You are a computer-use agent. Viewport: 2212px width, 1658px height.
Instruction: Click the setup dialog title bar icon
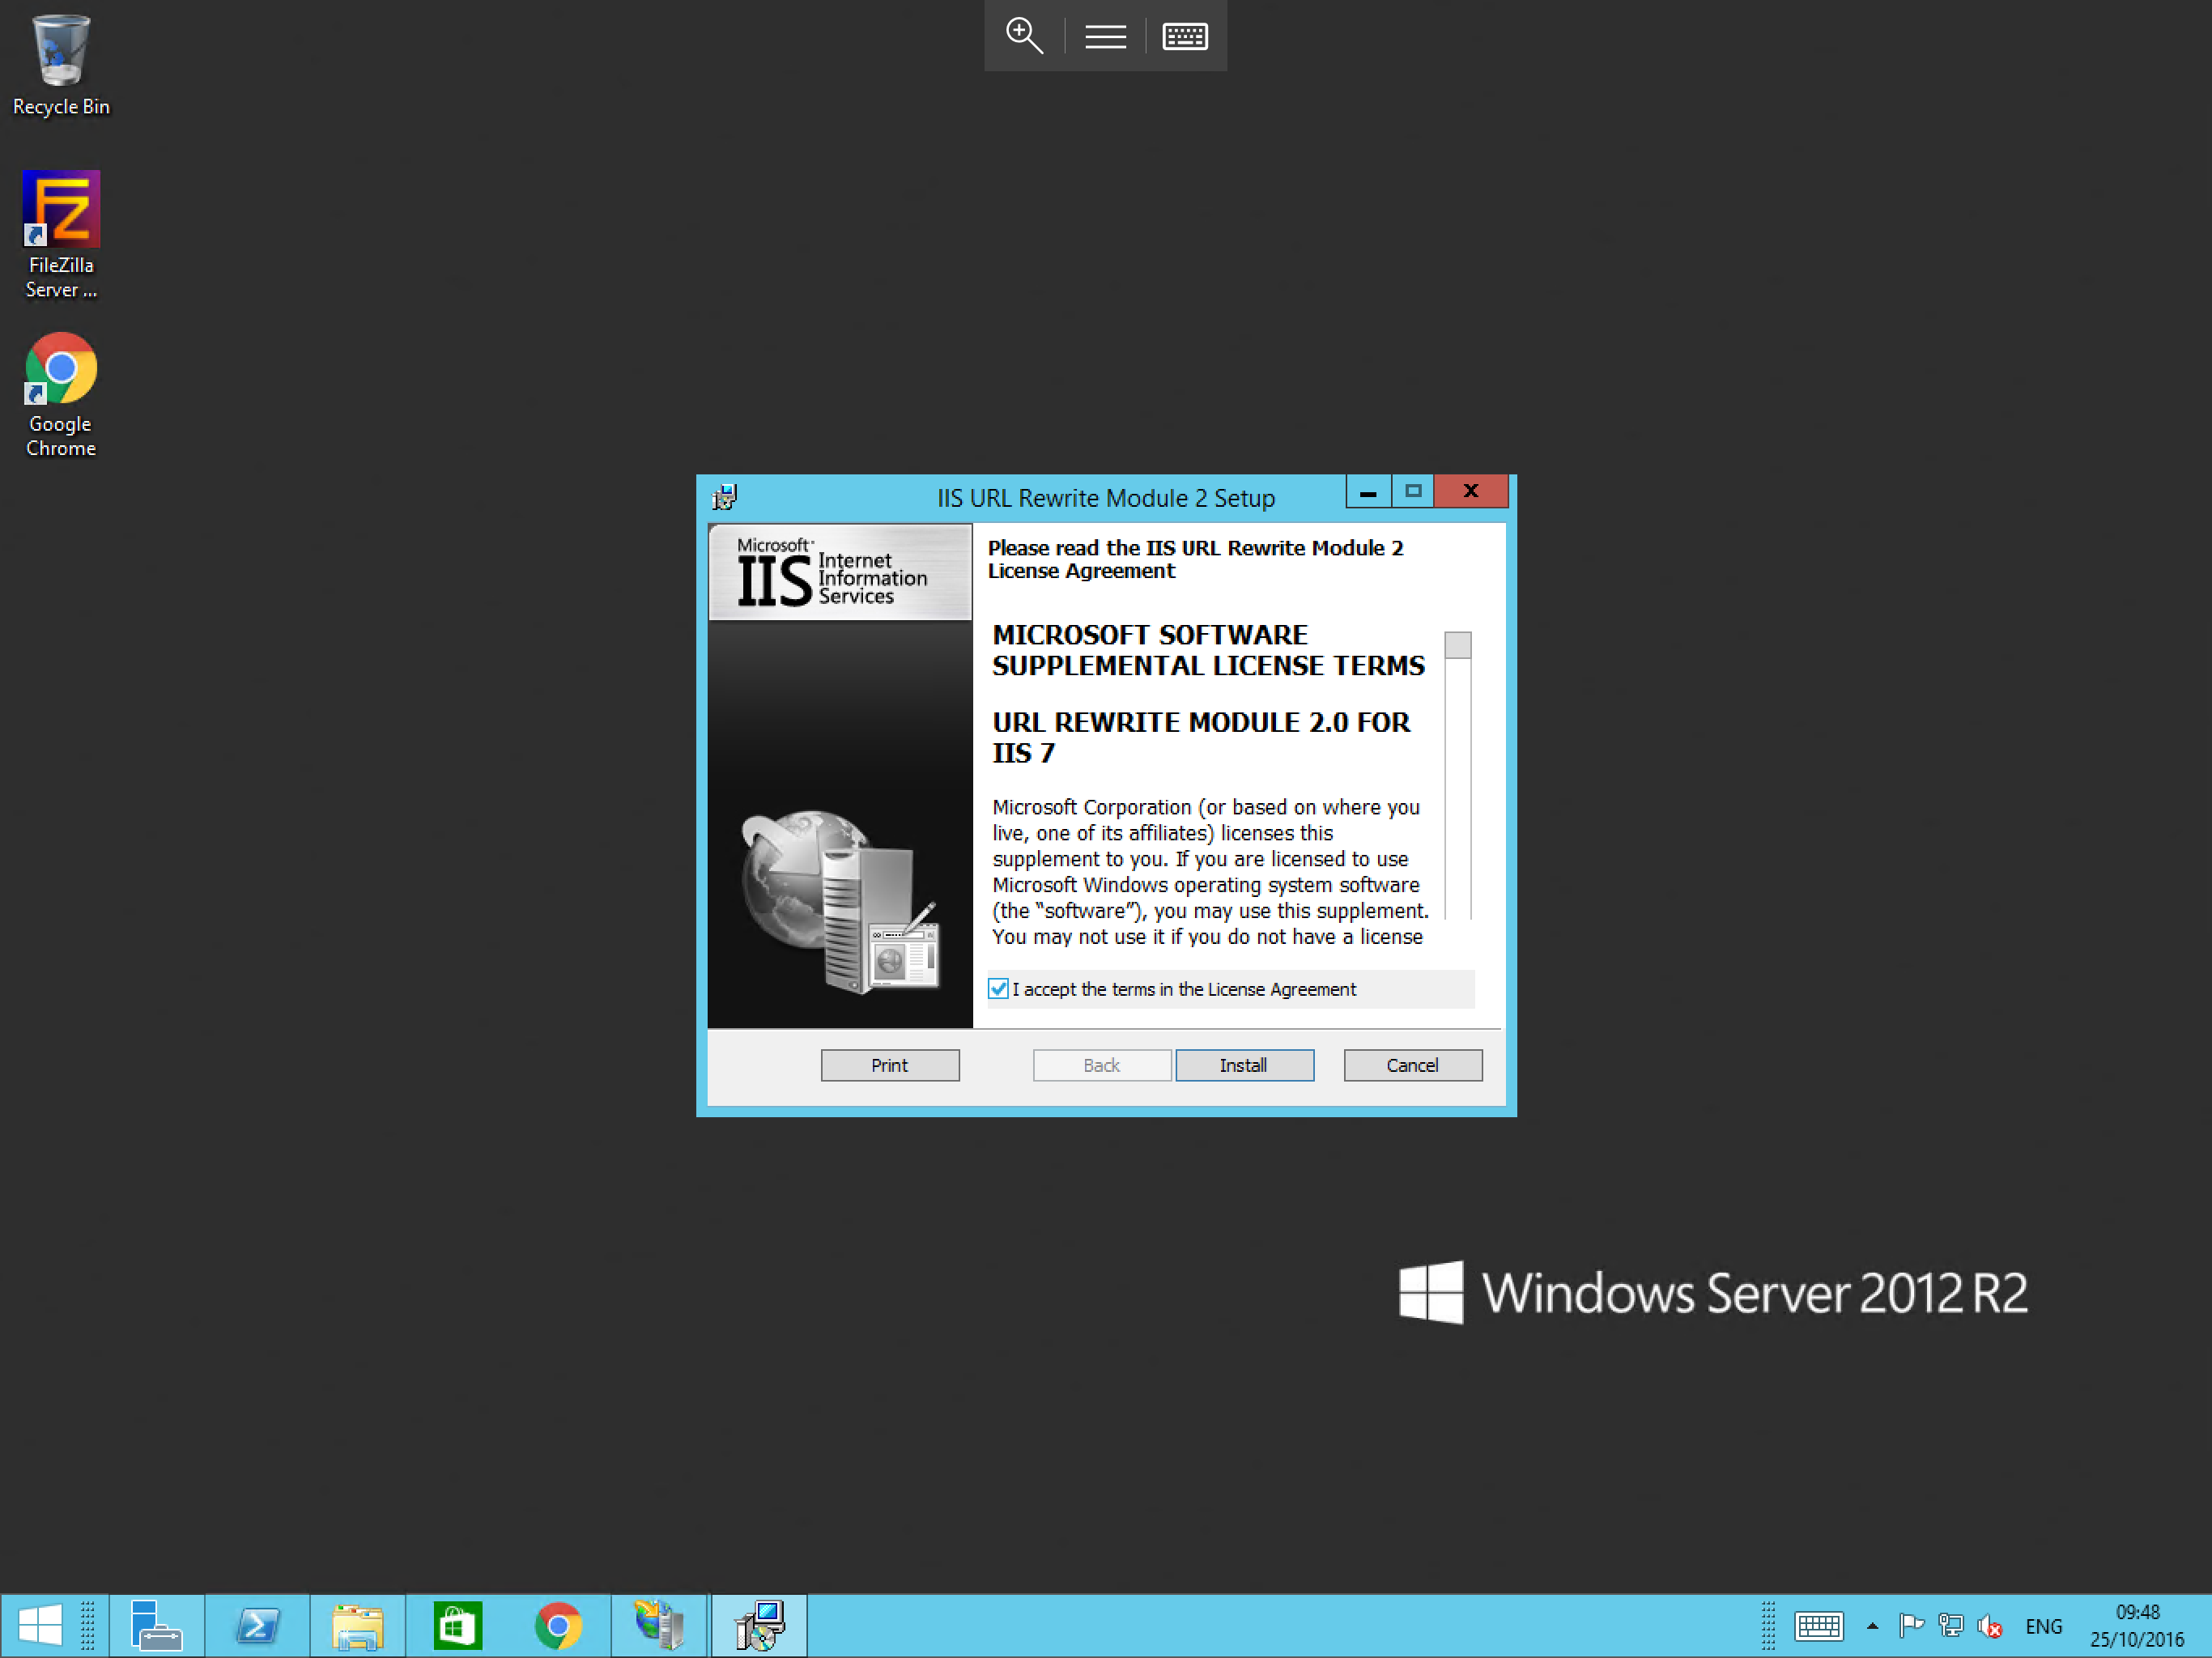click(725, 497)
